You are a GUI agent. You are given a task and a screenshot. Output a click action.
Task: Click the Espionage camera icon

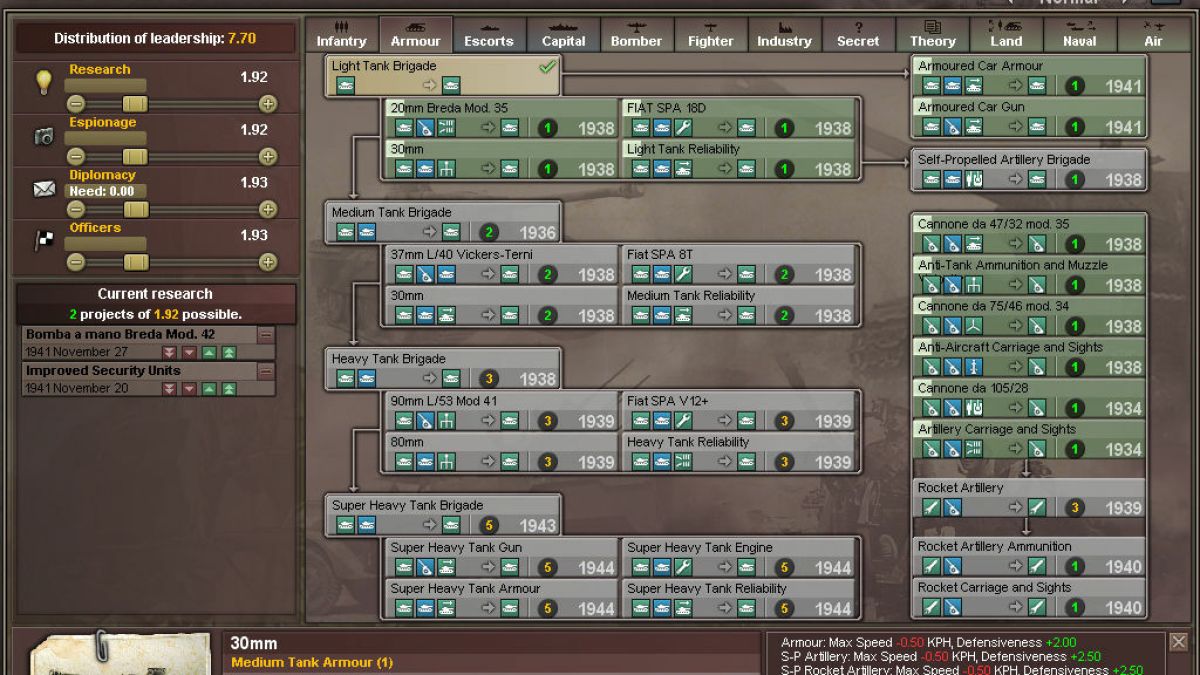click(43, 136)
